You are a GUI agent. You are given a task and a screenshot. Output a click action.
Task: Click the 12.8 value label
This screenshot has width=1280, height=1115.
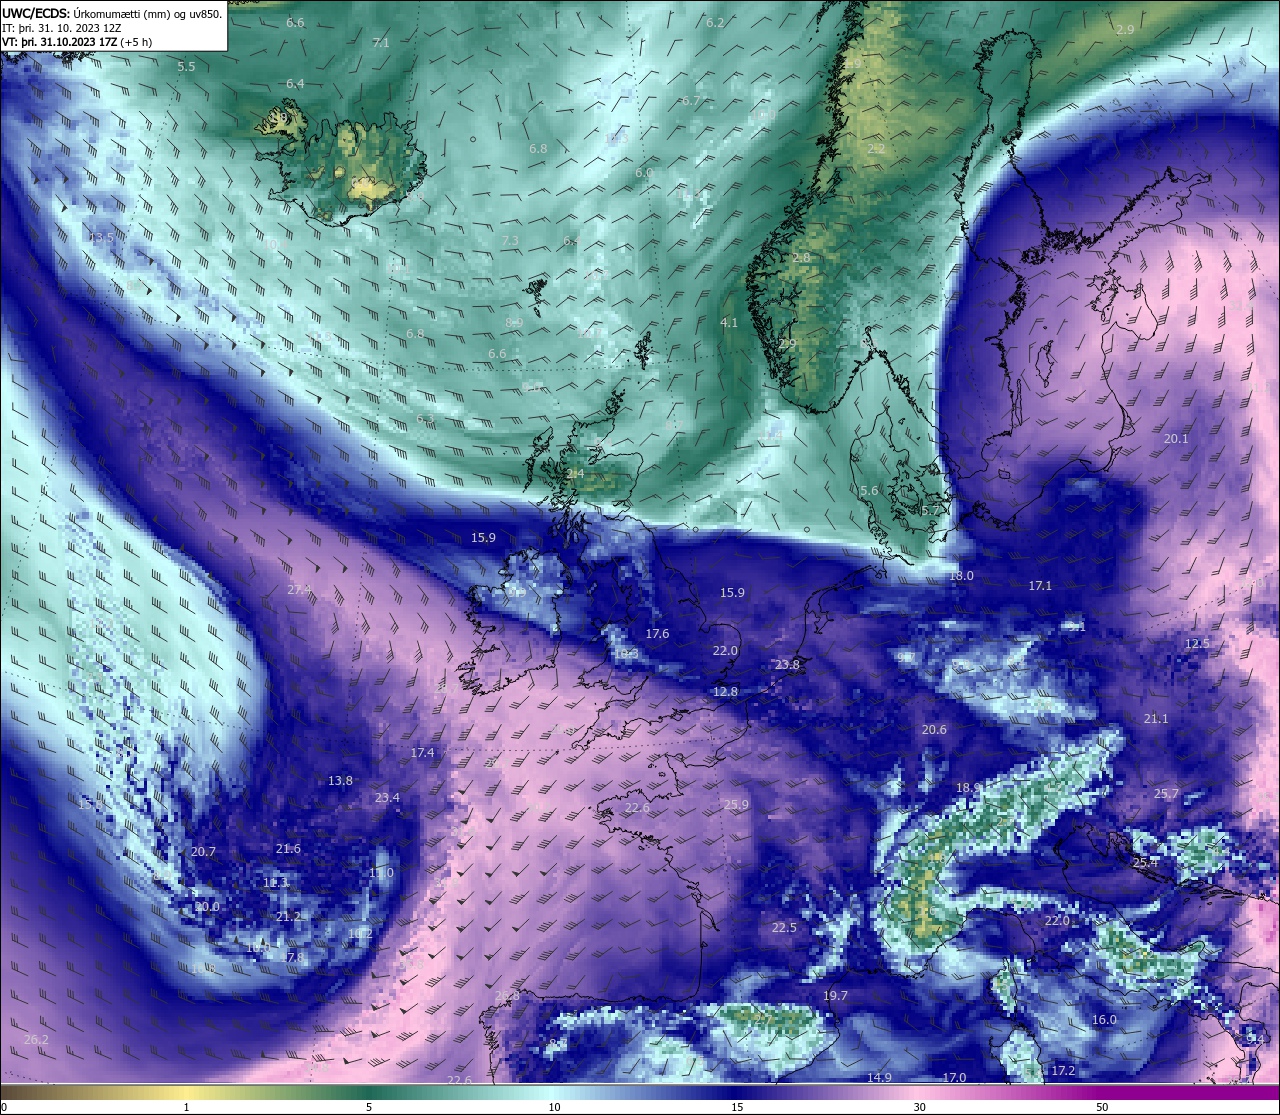tap(725, 692)
